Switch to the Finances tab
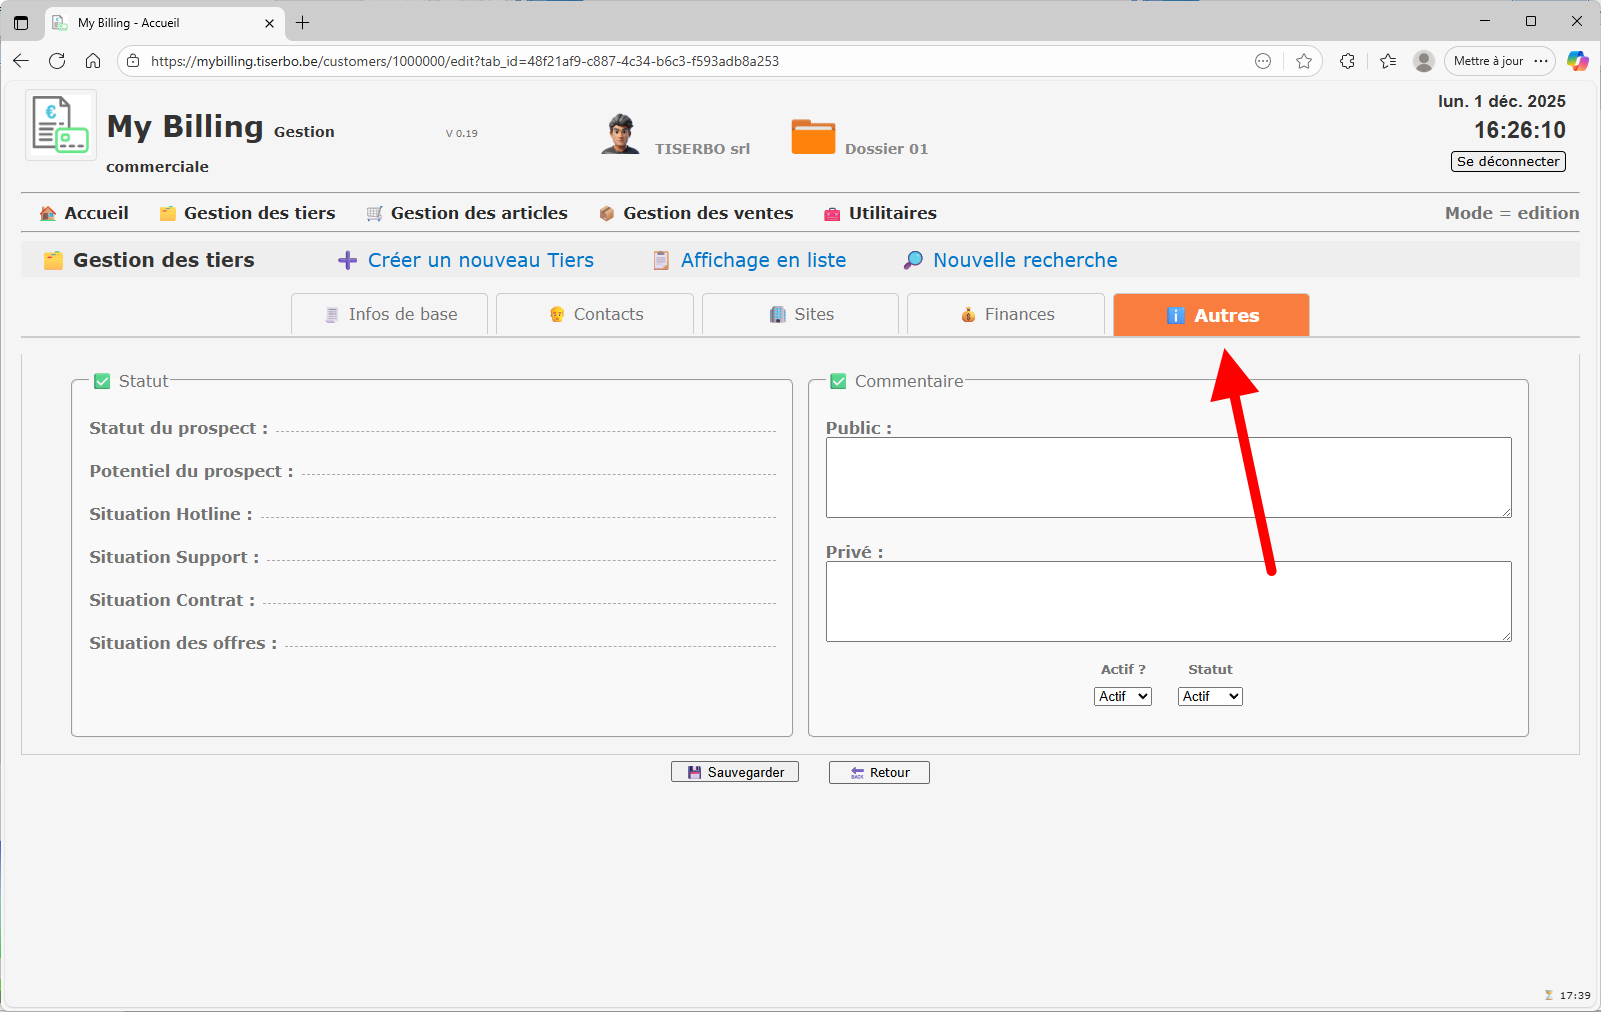 pyautogui.click(x=1006, y=314)
